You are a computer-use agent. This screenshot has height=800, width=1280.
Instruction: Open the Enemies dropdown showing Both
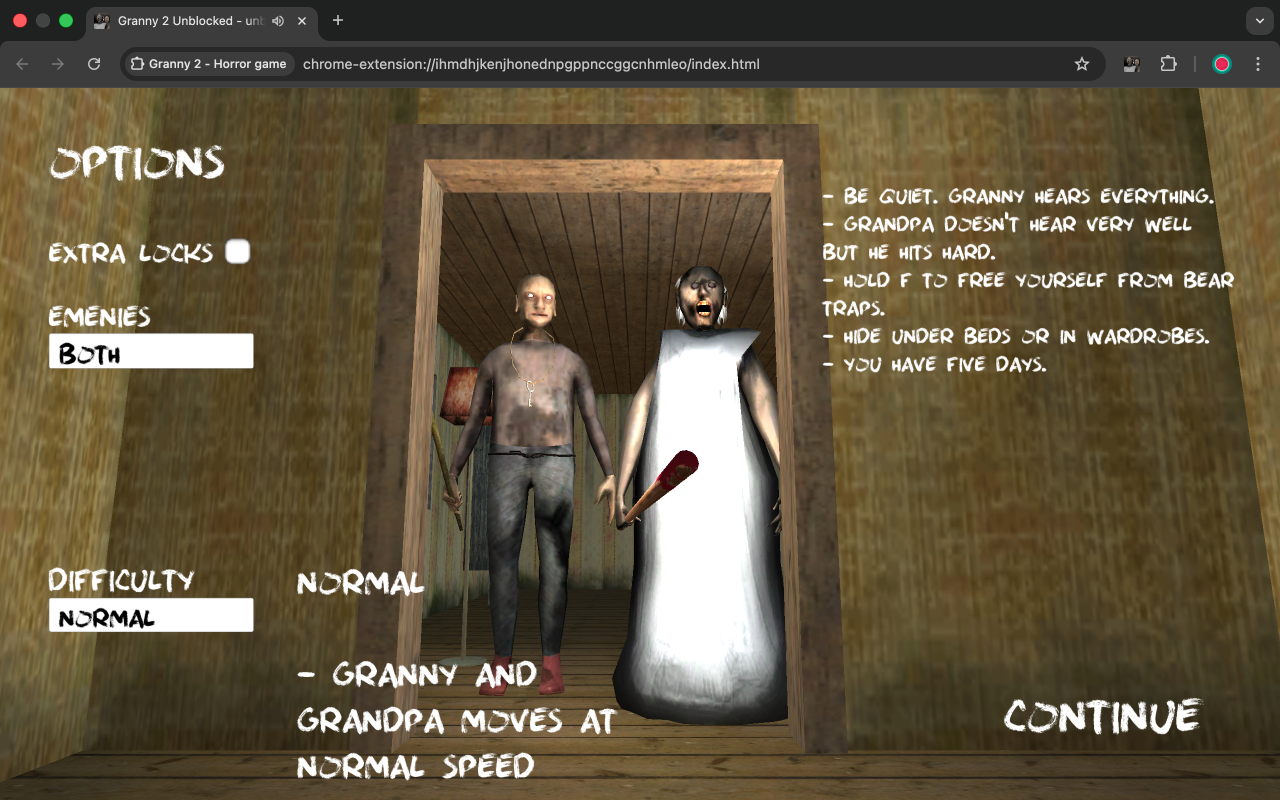pos(151,351)
